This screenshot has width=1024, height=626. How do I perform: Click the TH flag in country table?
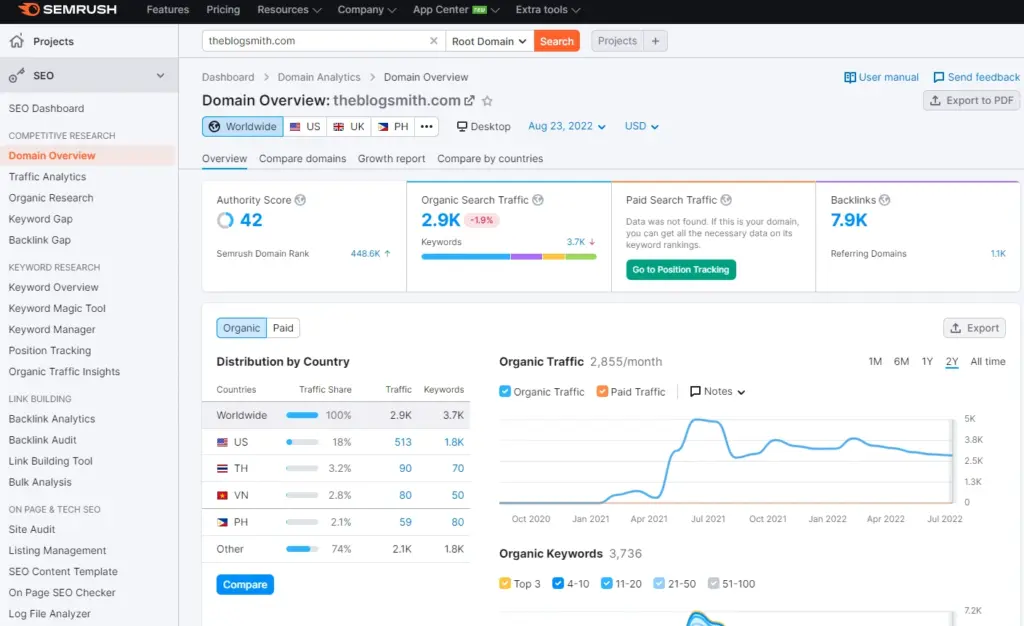point(222,469)
